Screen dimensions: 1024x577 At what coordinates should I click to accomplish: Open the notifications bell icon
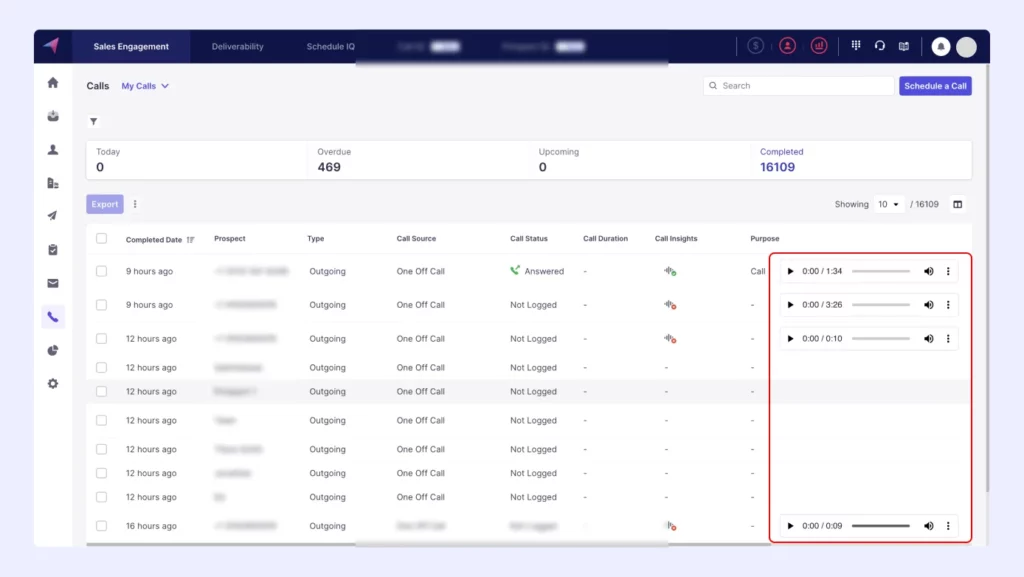point(940,46)
